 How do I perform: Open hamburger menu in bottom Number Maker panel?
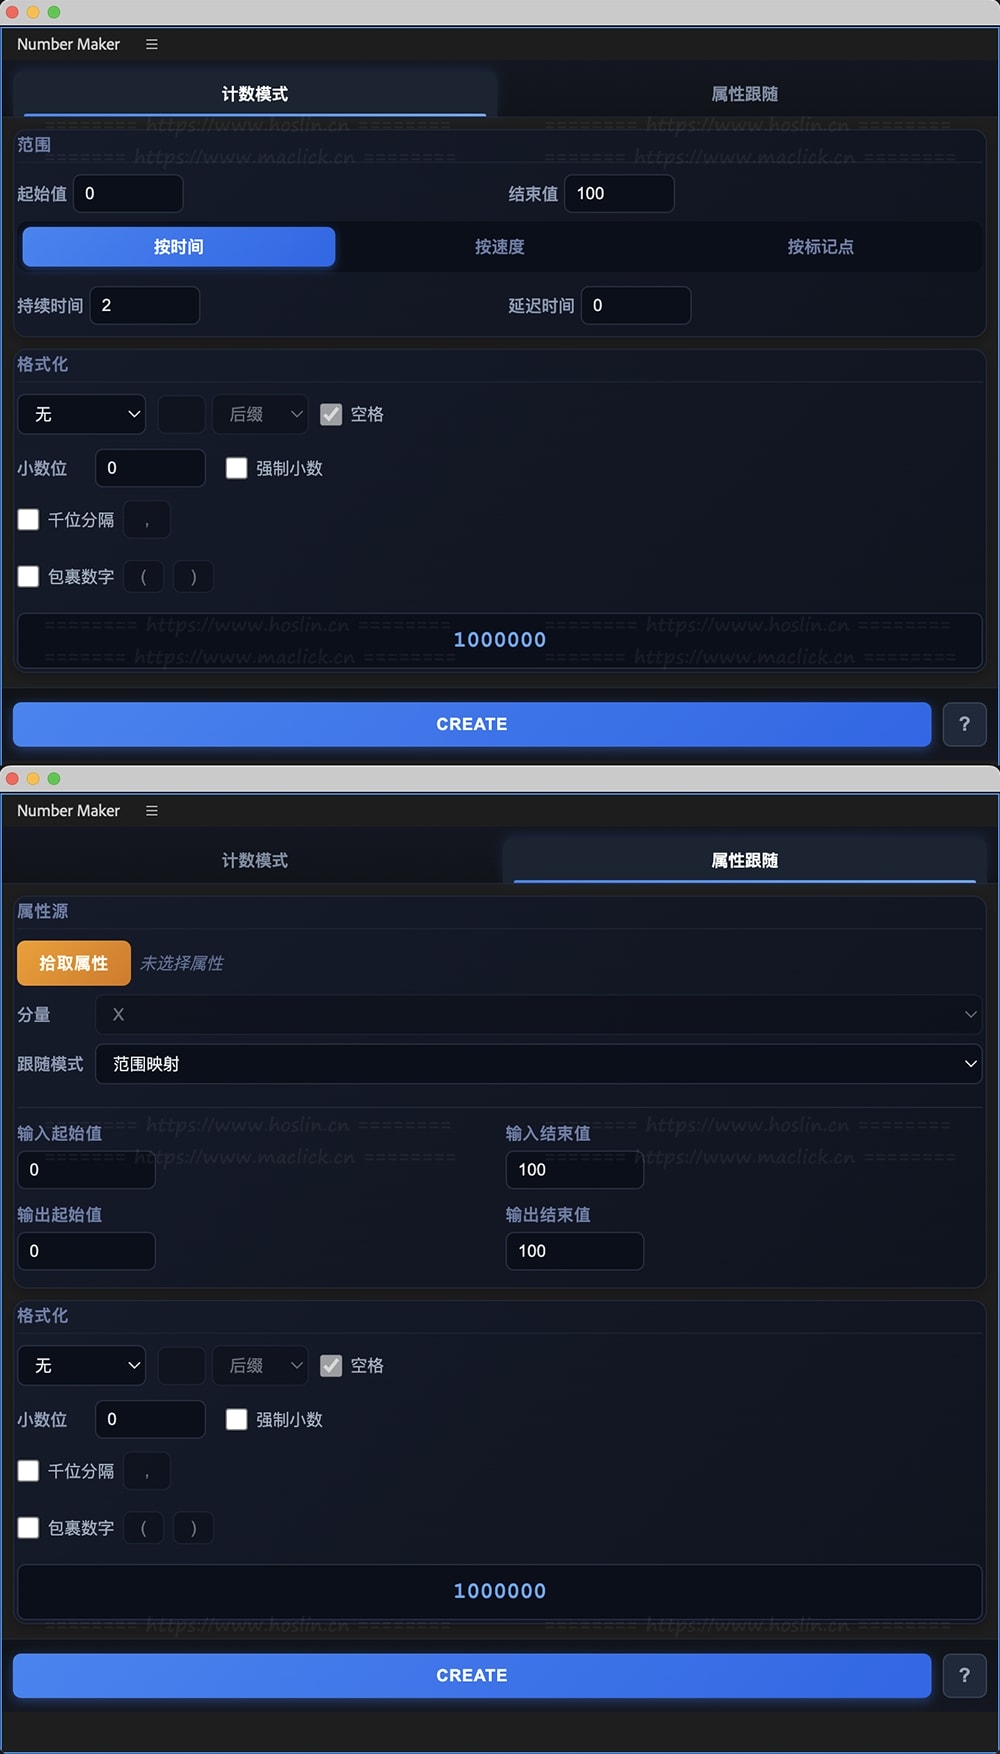[x=152, y=811]
